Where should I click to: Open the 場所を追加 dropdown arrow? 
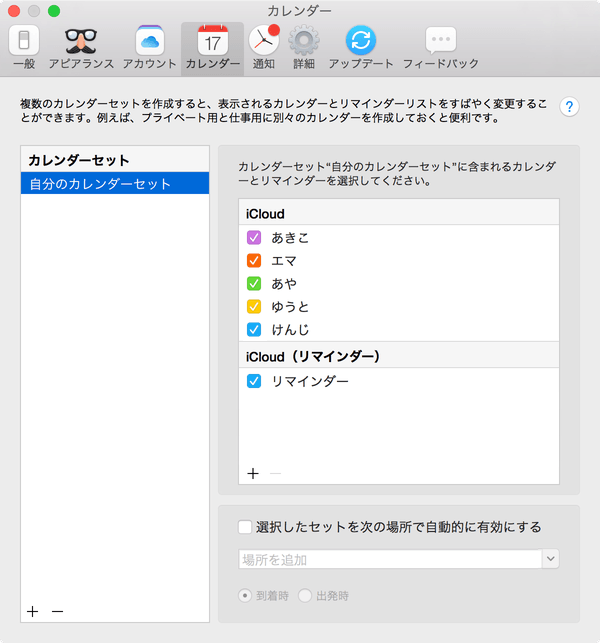point(550,559)
